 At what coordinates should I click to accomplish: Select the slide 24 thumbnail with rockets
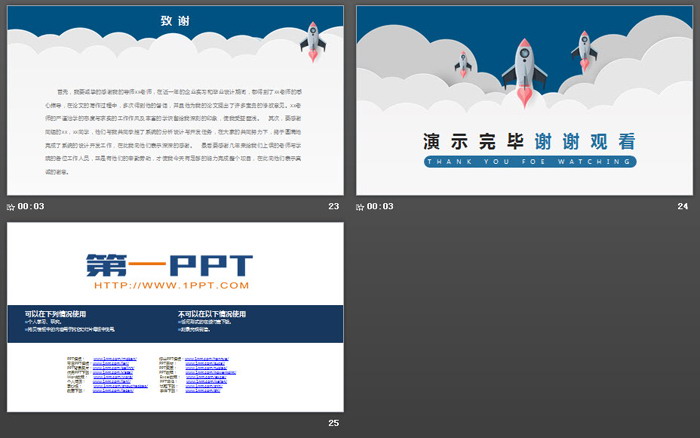pyautogui.click(x=525, y=100)
